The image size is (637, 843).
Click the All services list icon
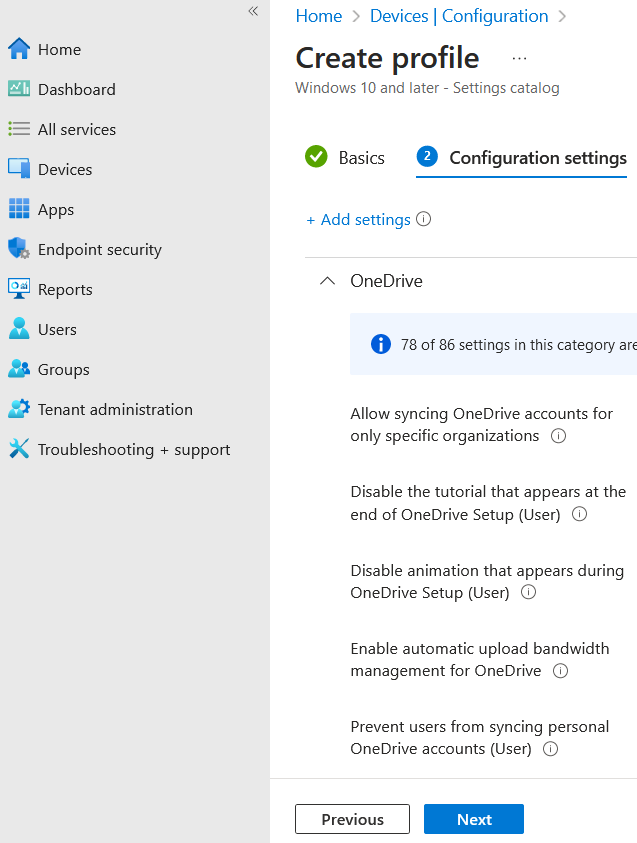click(x=19, y=129)
